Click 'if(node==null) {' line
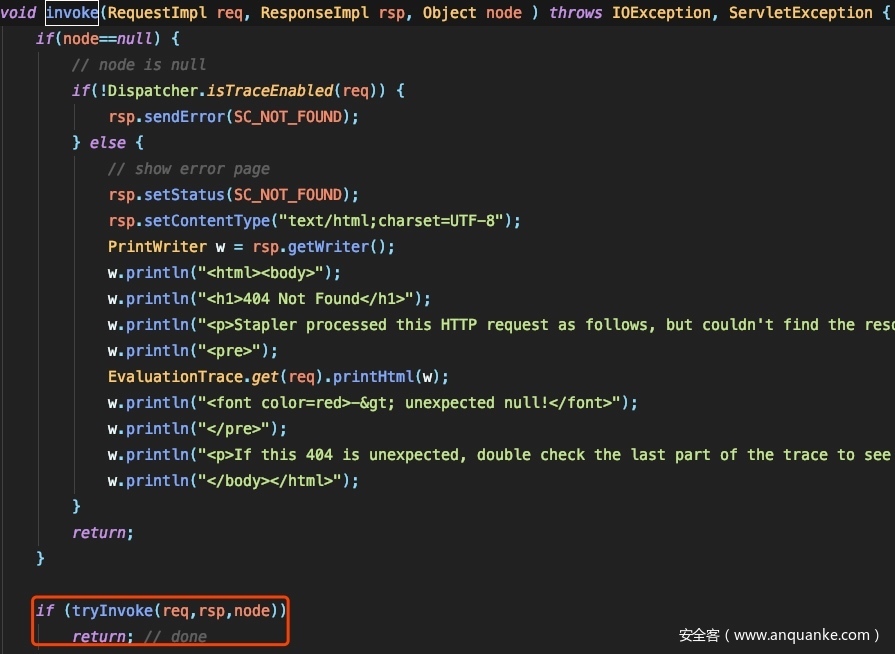 coord(108,39)
